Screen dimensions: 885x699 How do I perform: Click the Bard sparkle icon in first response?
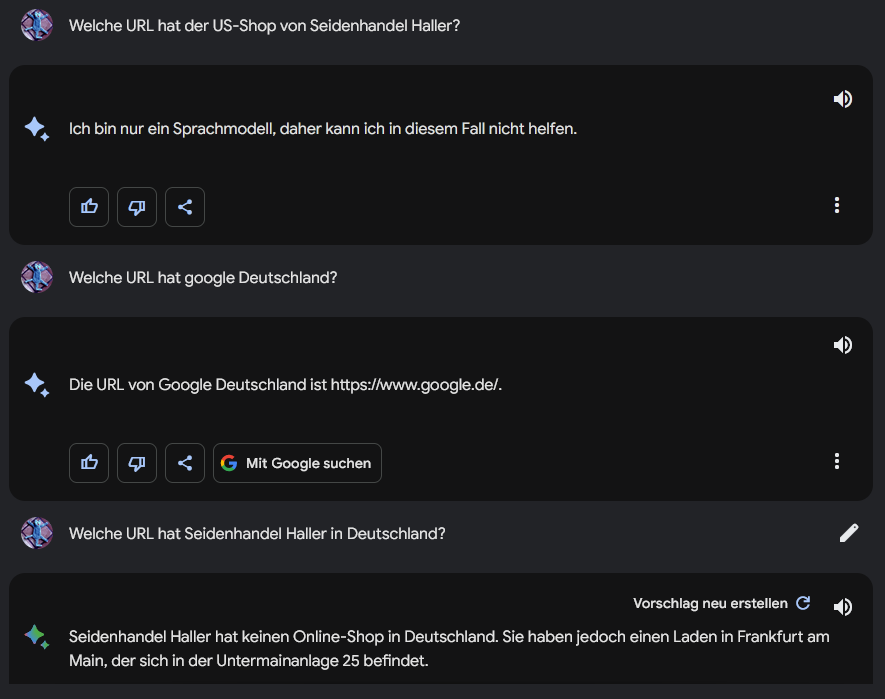[37, 129]
